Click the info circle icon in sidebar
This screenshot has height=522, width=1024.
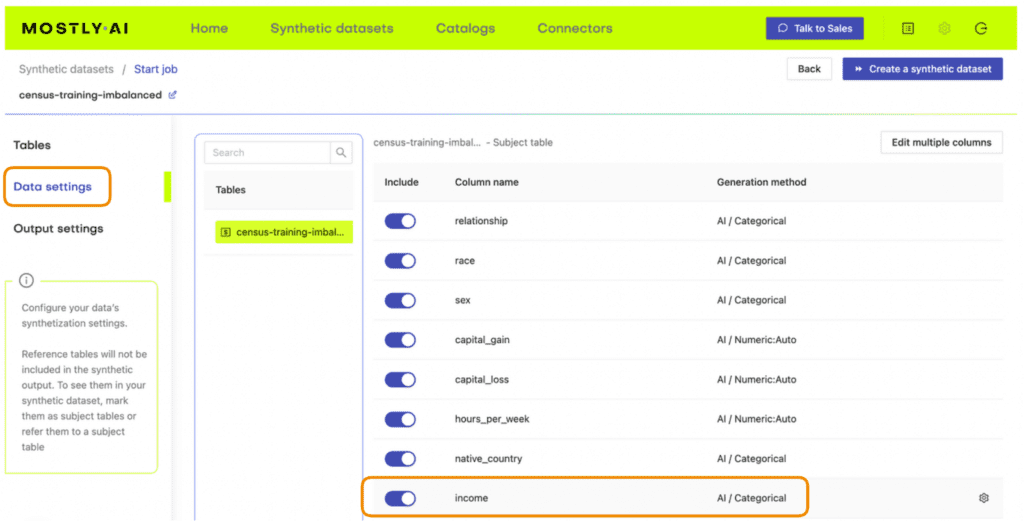pos(26,280)
